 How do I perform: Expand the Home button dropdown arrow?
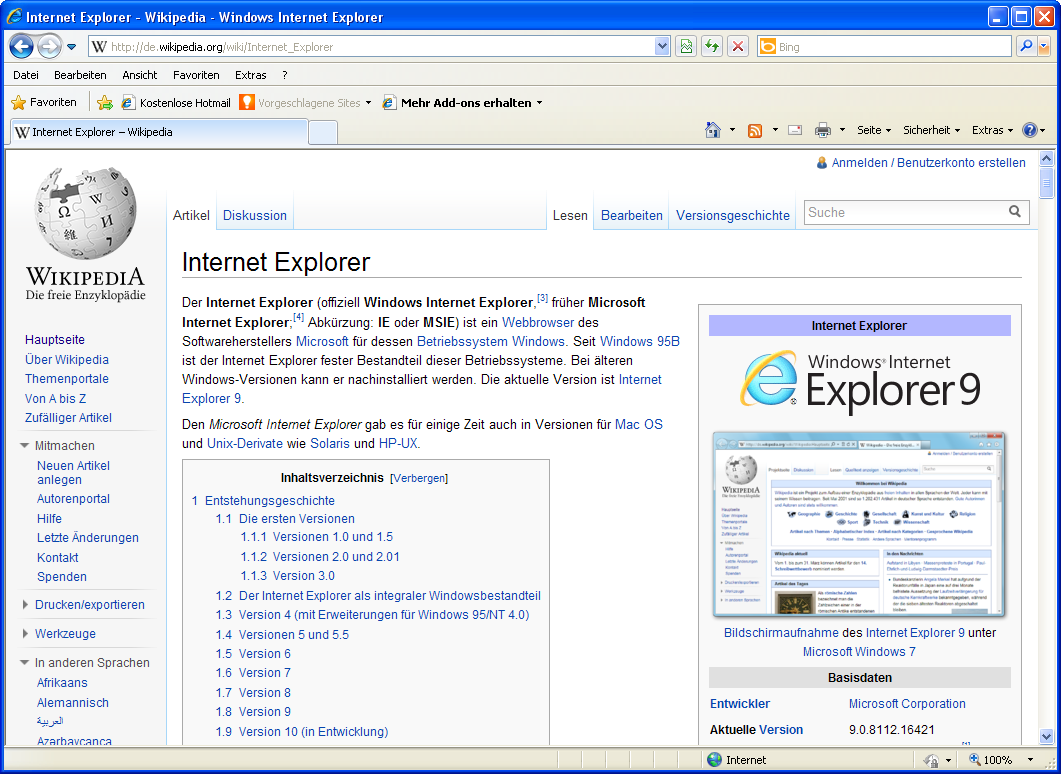point(732,130)
